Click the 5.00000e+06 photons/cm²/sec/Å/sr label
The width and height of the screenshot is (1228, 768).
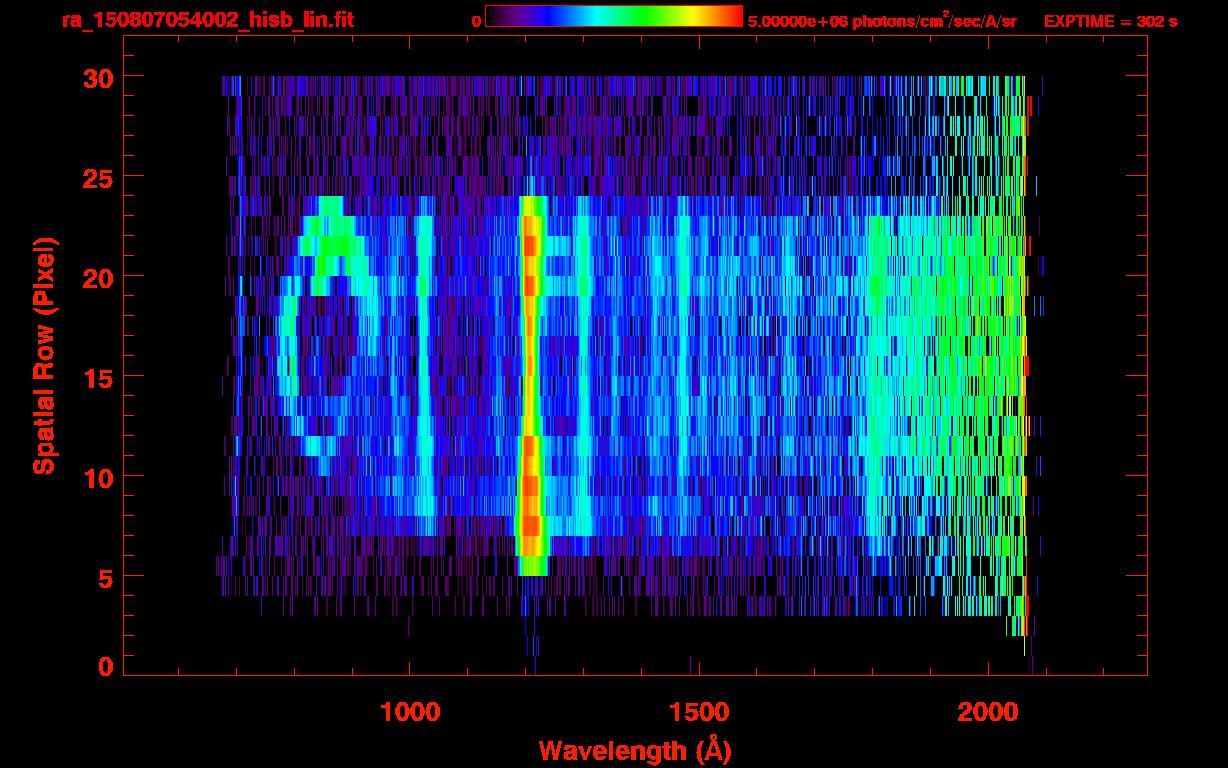pos(882,20)
